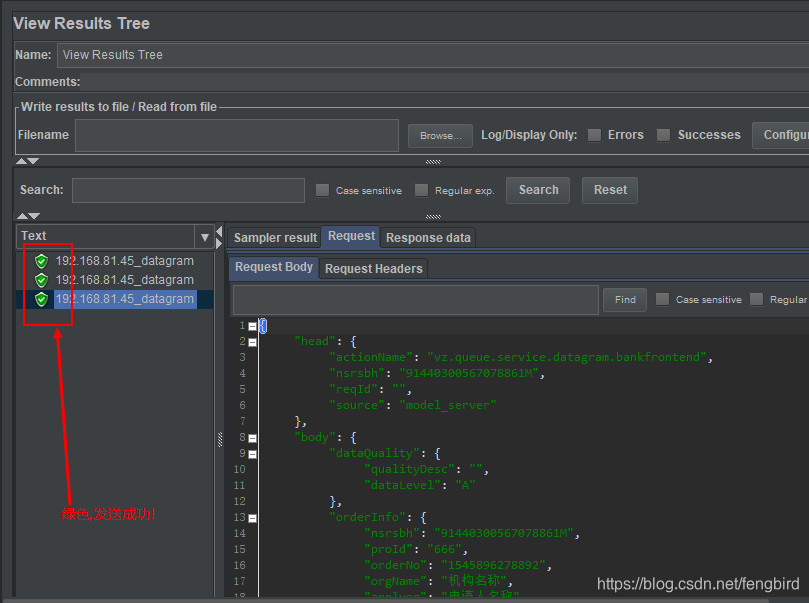
Task: Fold the "dataQuality" block
Action: [252, 454]
